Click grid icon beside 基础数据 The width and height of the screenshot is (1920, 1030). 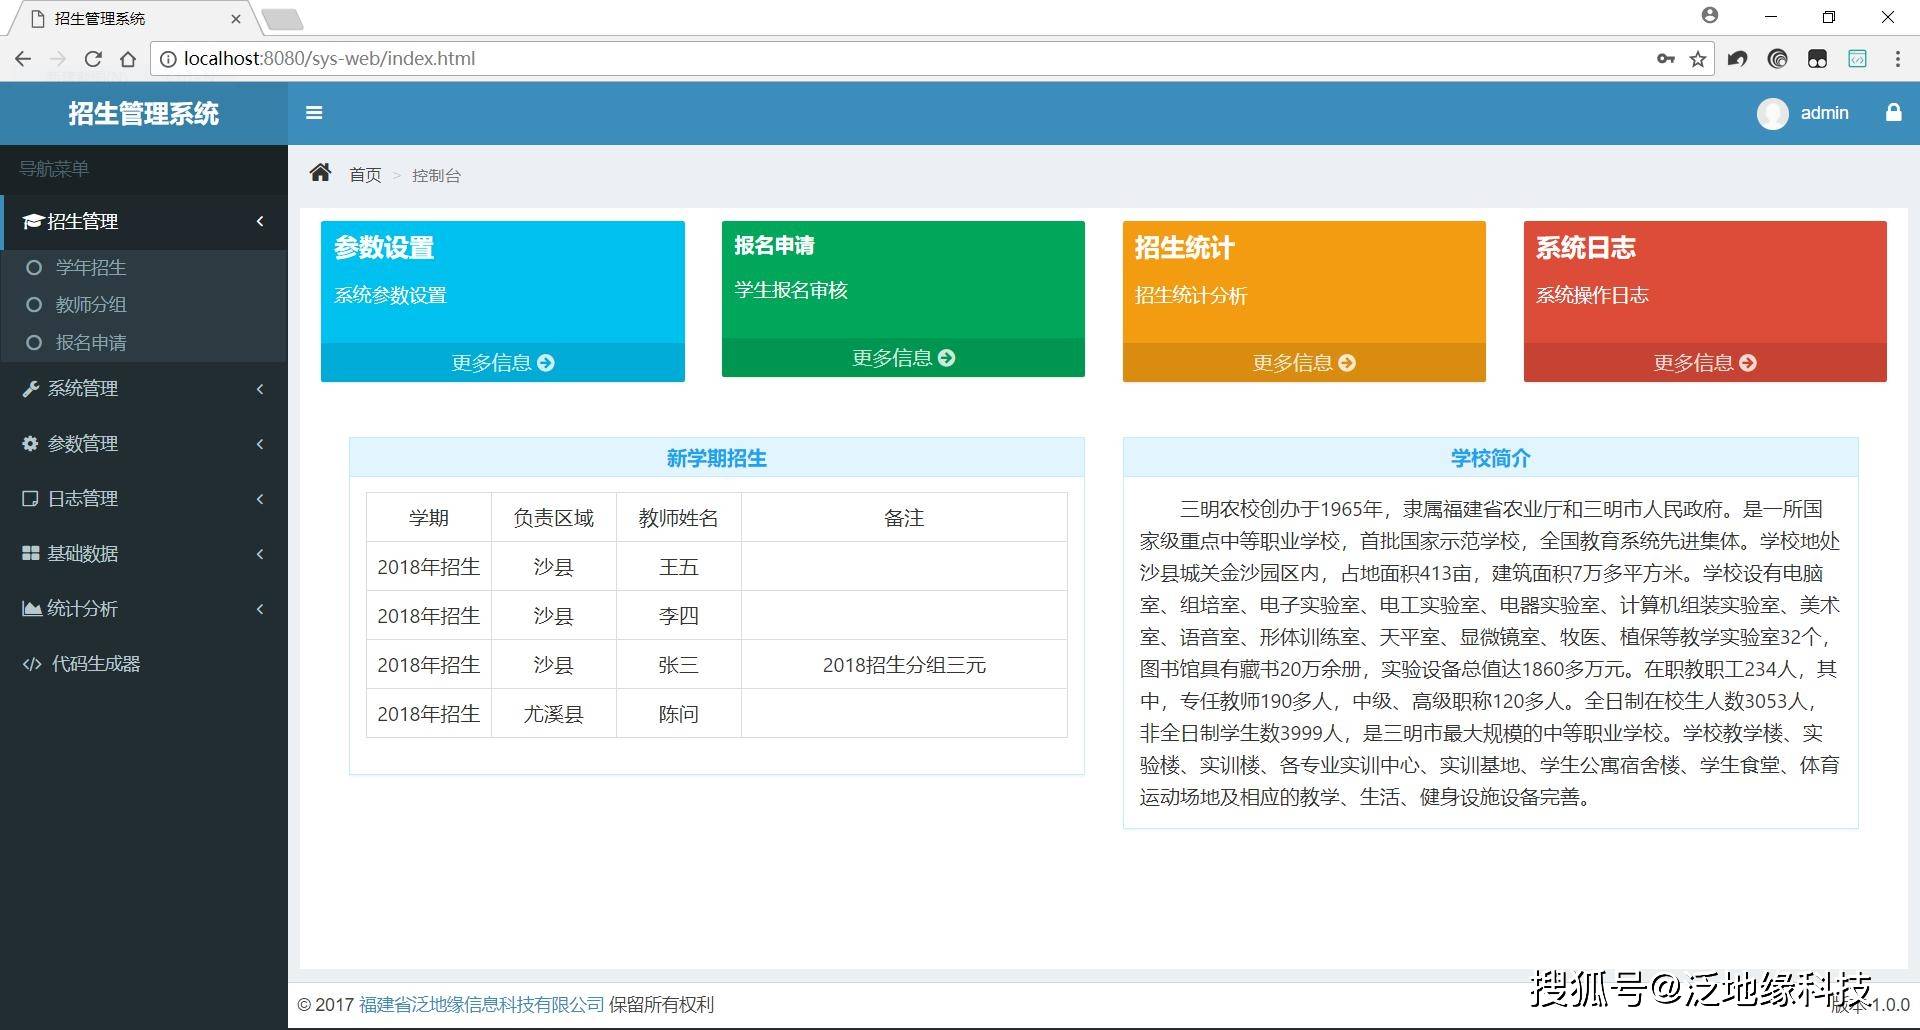[x=31, y=553]
